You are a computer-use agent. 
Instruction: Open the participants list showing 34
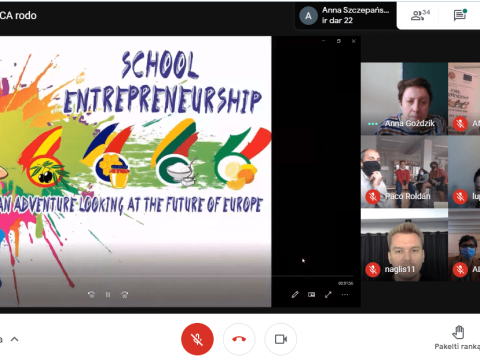coord(420,15)
